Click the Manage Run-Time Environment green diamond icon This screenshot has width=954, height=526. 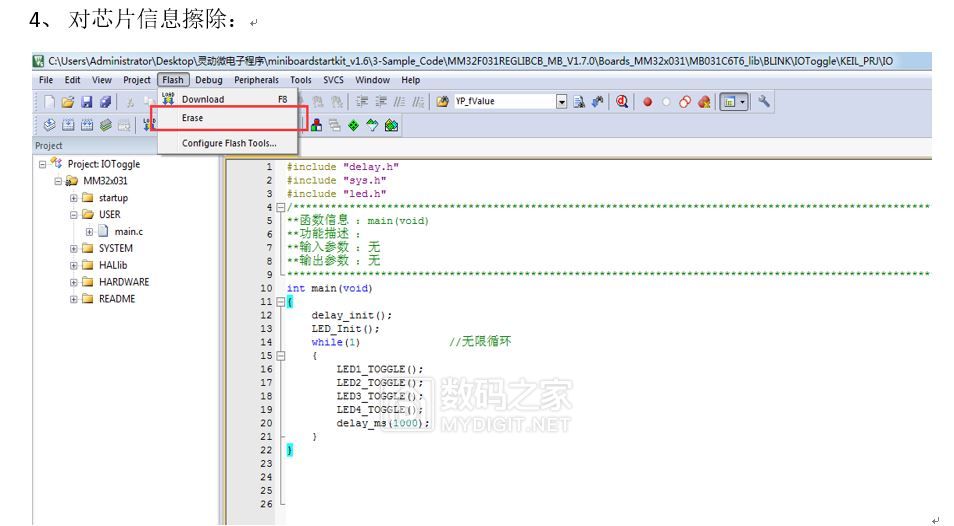[x=353, y=125]
